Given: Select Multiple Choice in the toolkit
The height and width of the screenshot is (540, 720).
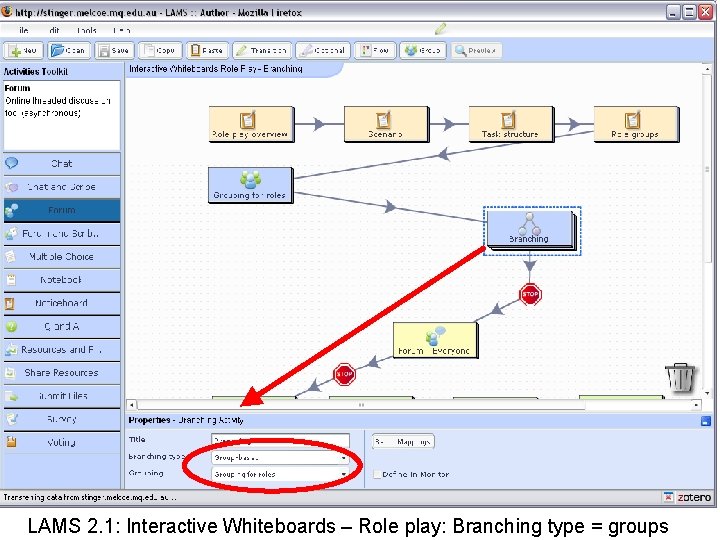Looking at the screenshot, I should (62, 257).
